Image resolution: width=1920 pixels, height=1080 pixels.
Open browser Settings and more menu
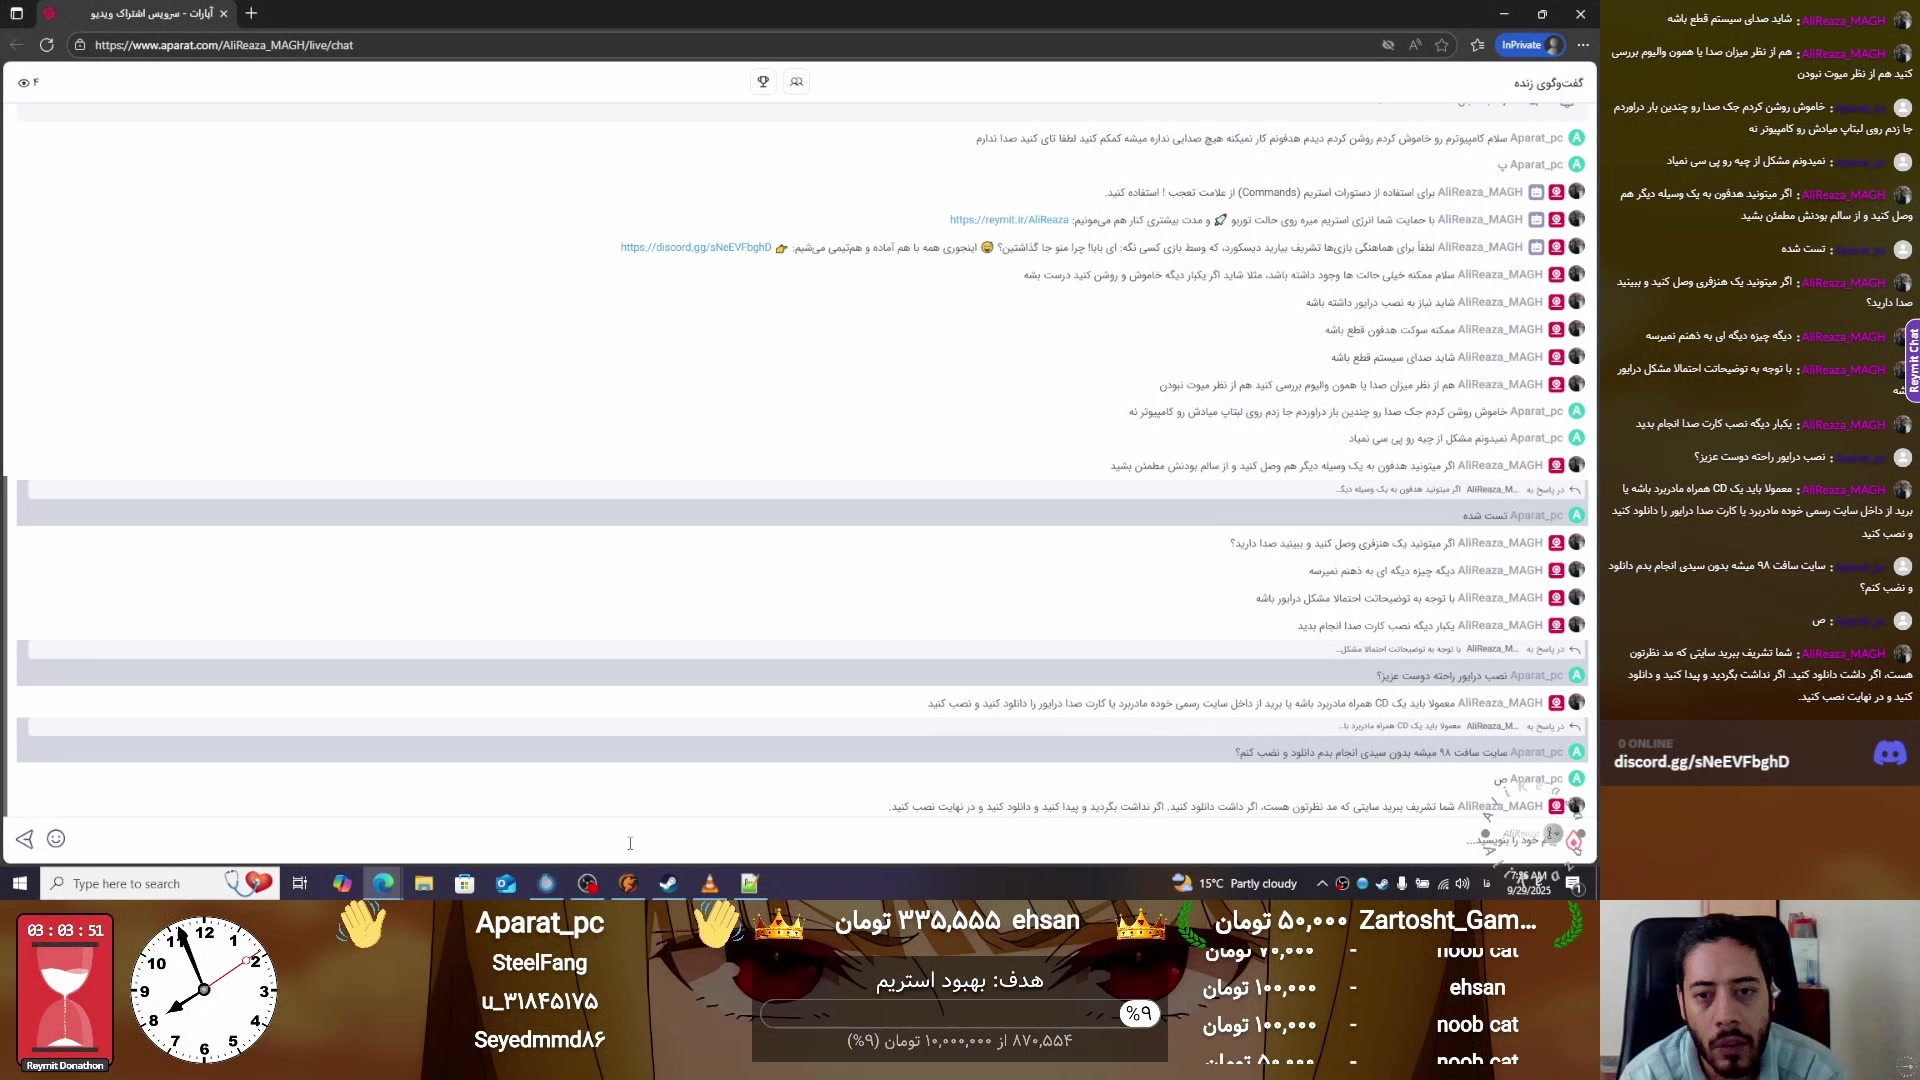click(x=1583, y=45)
